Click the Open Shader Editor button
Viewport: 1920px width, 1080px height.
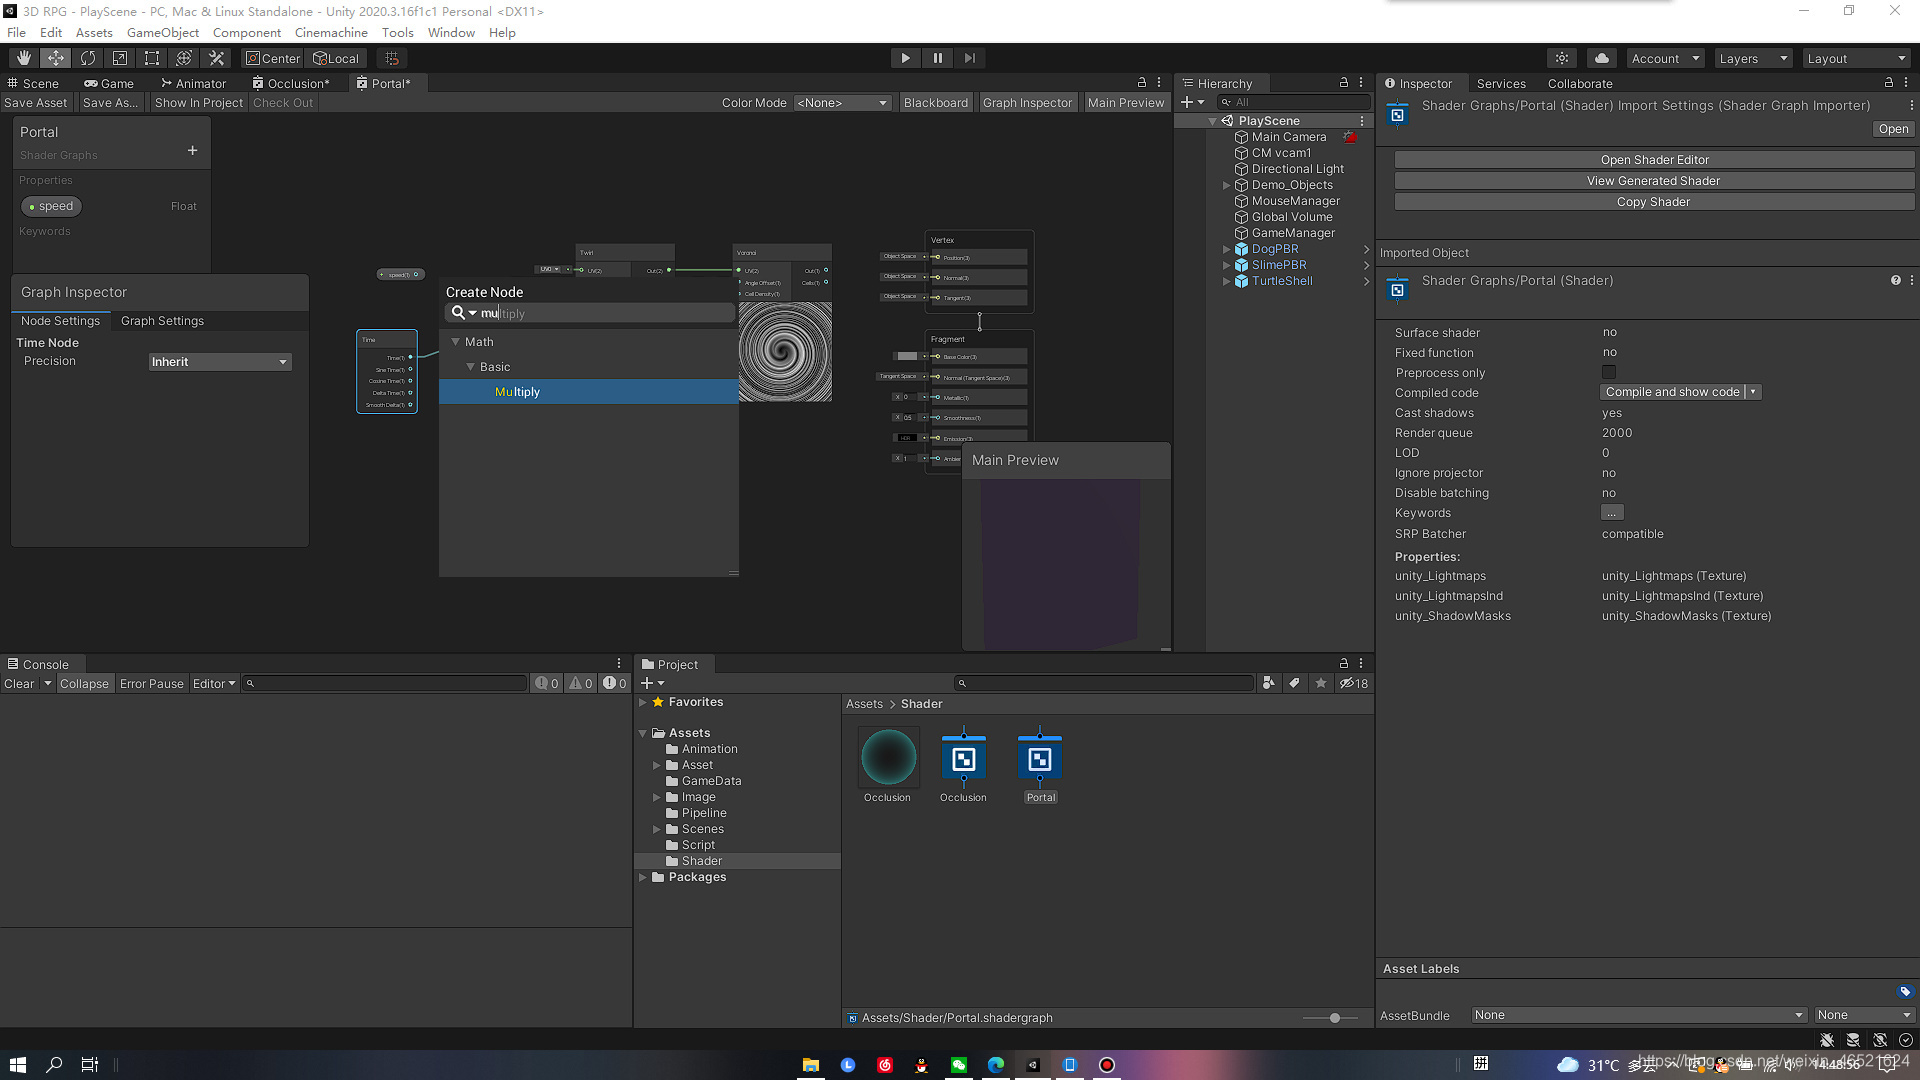[x=1654, y=160]
